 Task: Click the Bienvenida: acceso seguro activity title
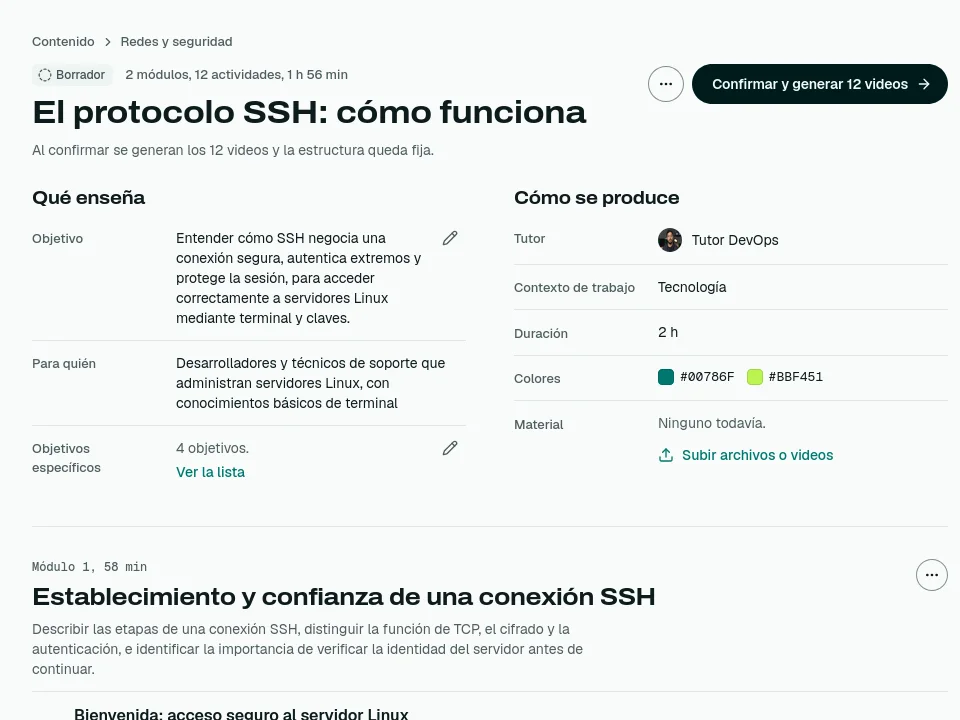point(241,713)
